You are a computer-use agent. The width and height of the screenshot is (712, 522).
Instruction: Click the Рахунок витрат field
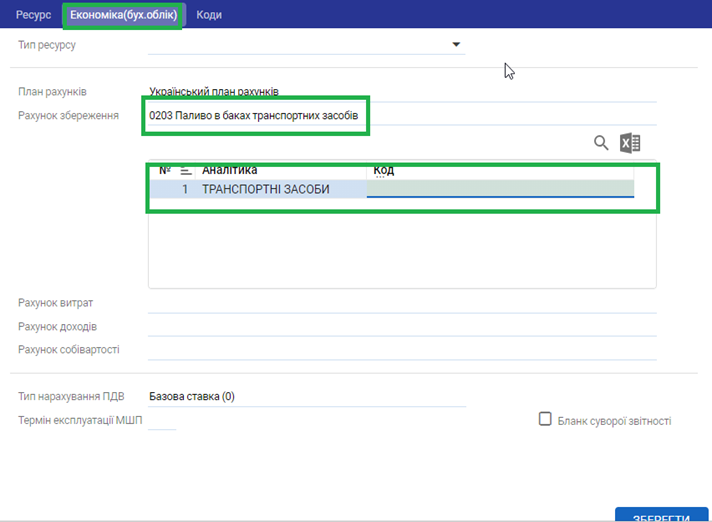[x=400, y=303]
